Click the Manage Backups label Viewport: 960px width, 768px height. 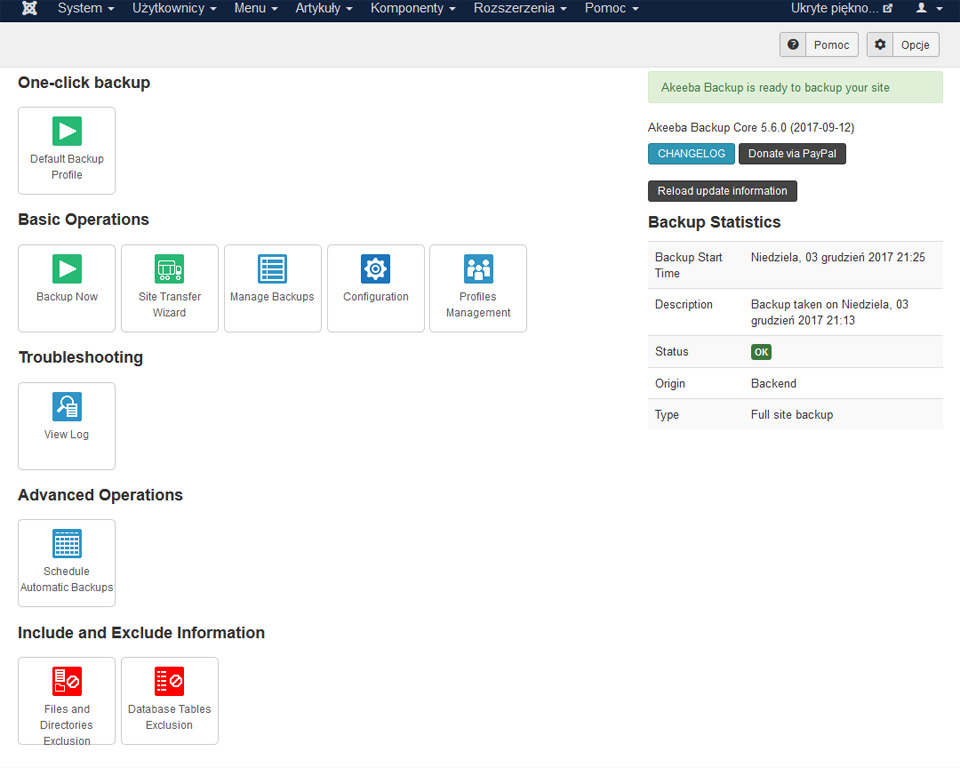click(x=272, y=296)
